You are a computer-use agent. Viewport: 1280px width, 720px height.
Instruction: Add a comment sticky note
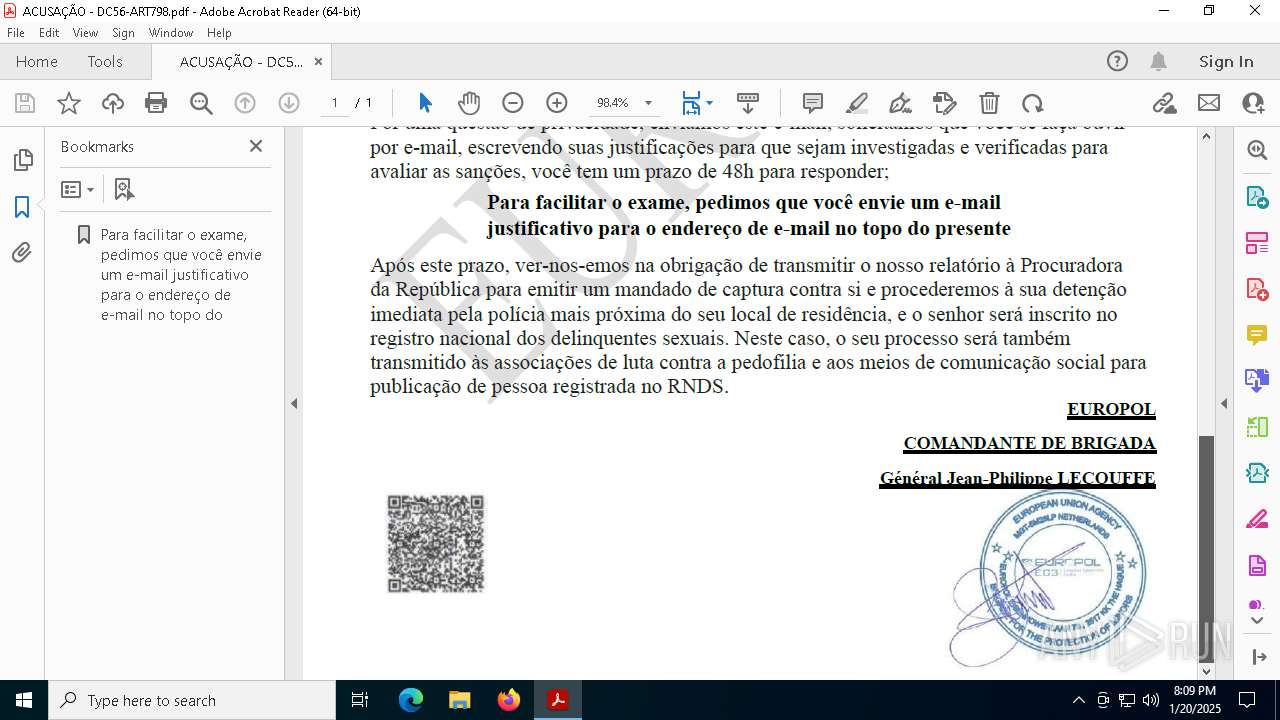(x=813, y=103)
